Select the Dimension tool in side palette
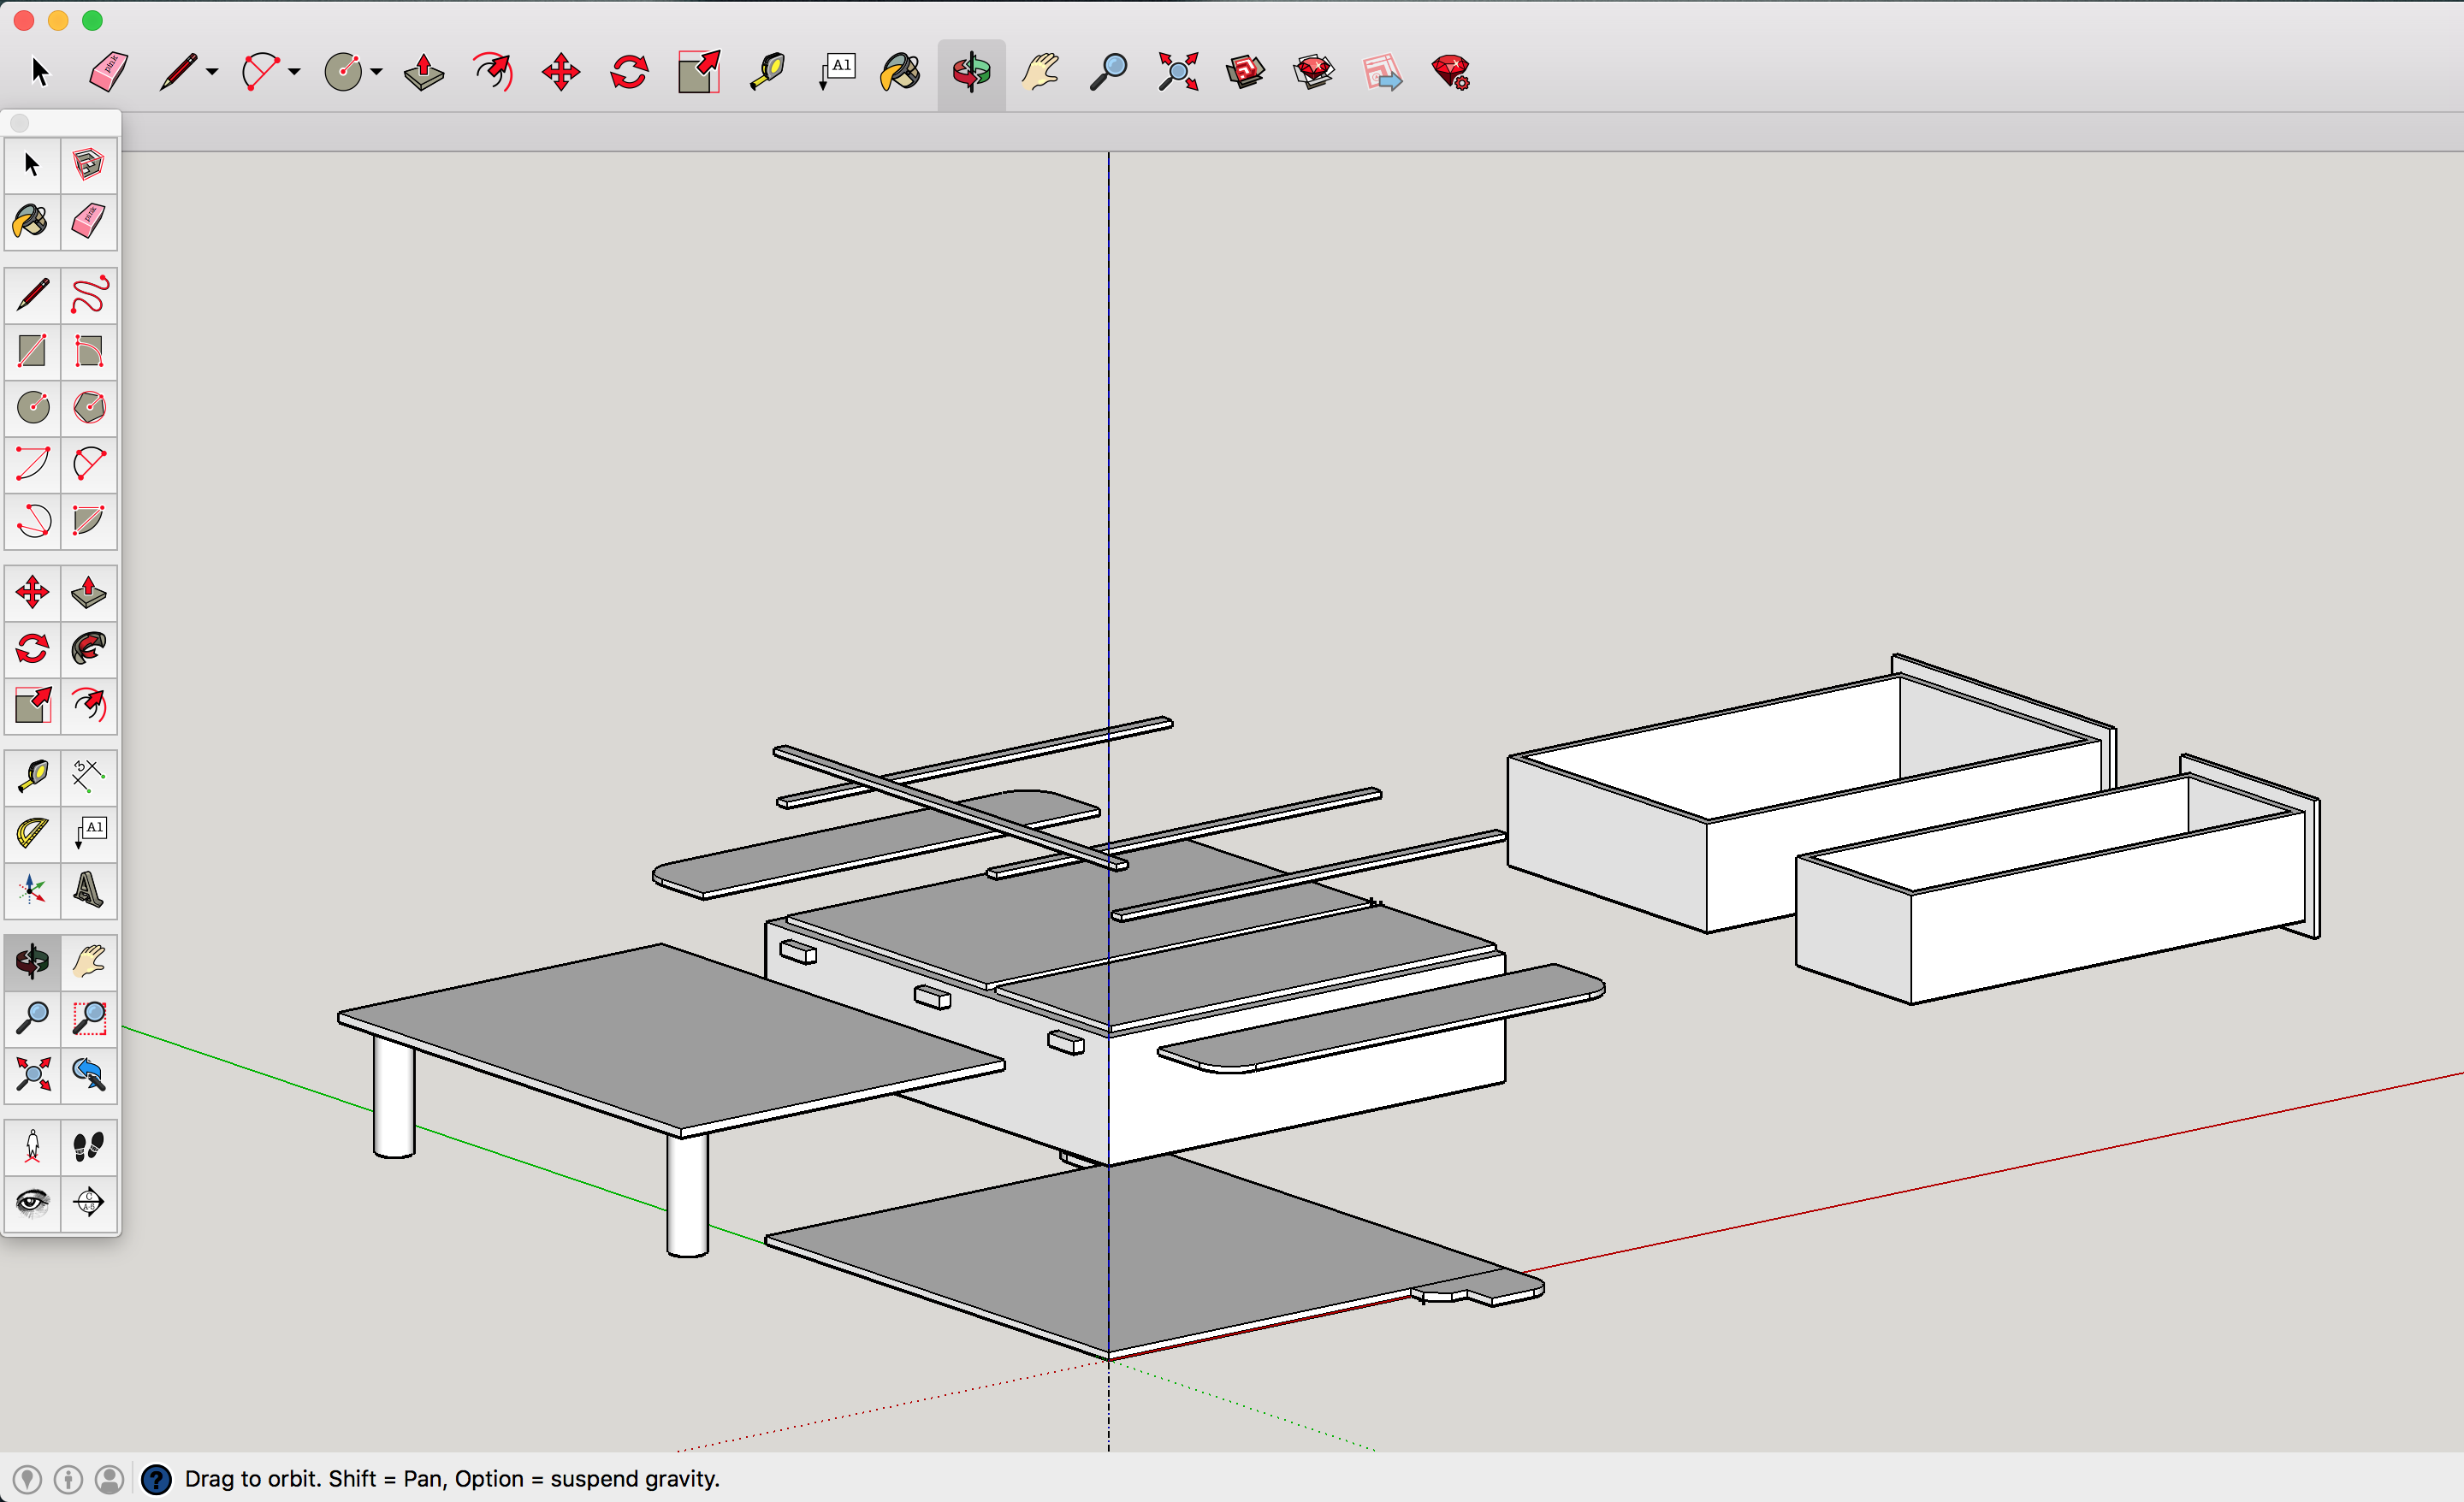The image size is (2464, 1502). [x=89, y=776]
